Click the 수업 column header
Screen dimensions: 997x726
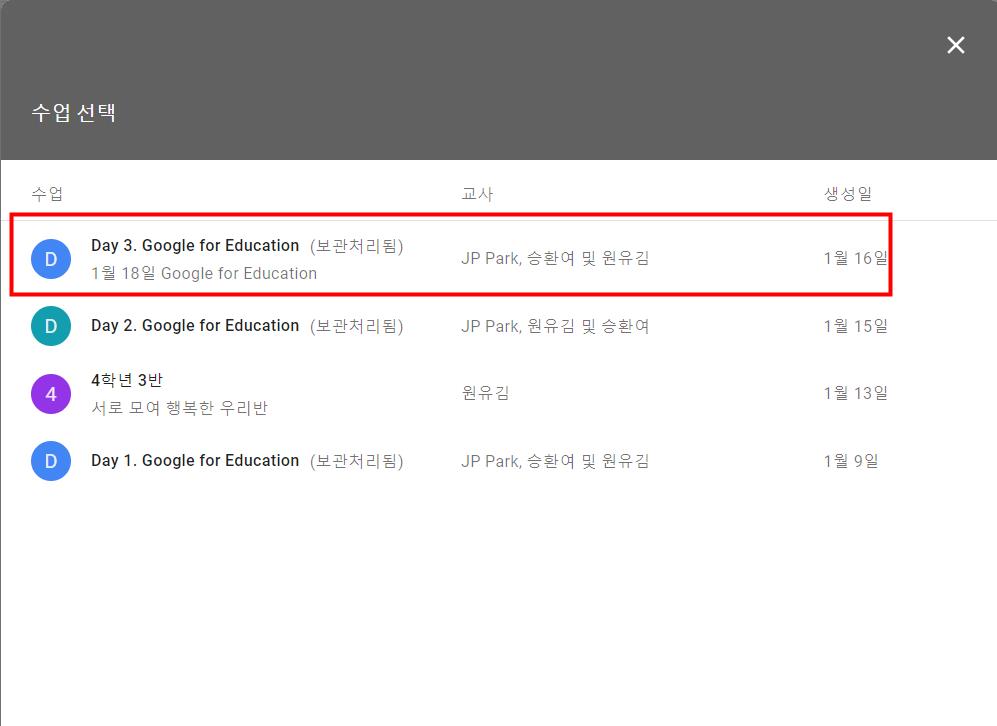click(x=47, y=193)
